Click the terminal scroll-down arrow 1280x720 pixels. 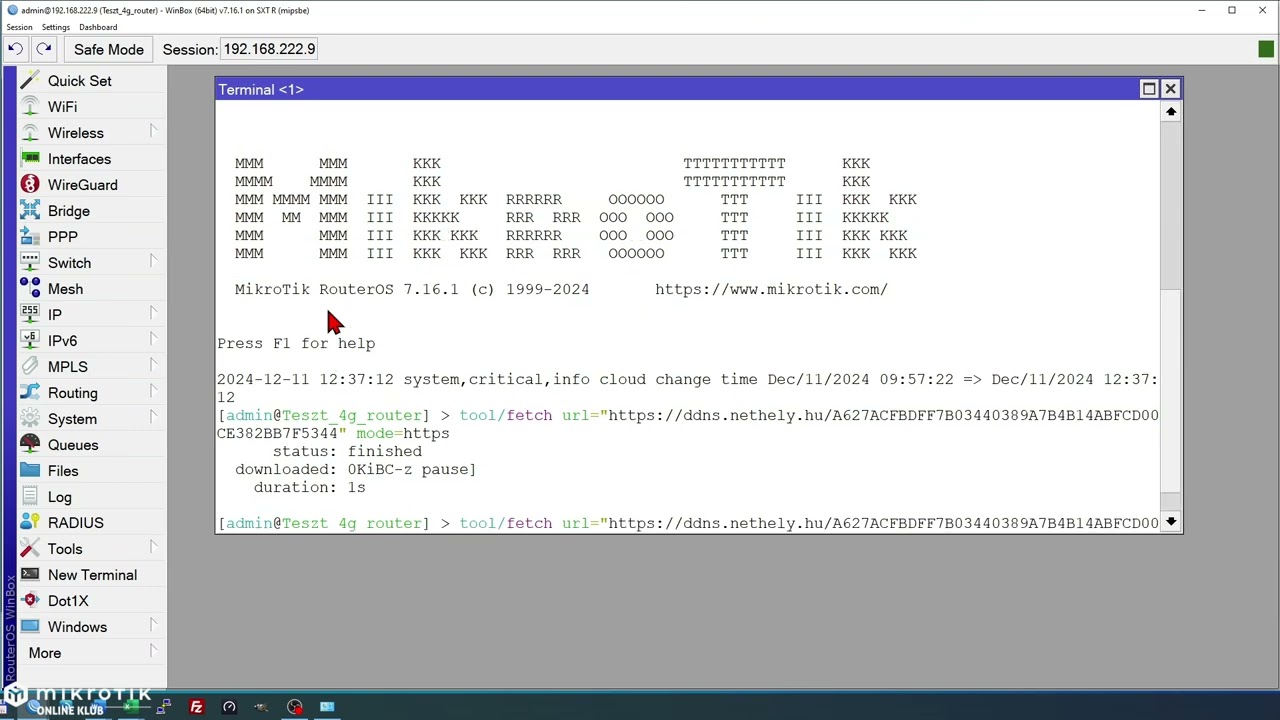coord(1171,522)
